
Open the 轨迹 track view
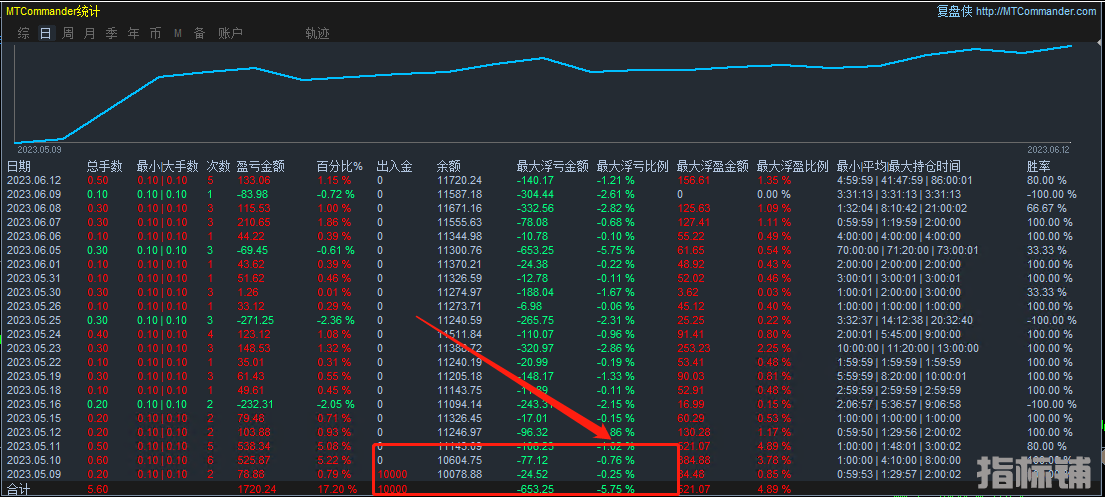[317, 33]
